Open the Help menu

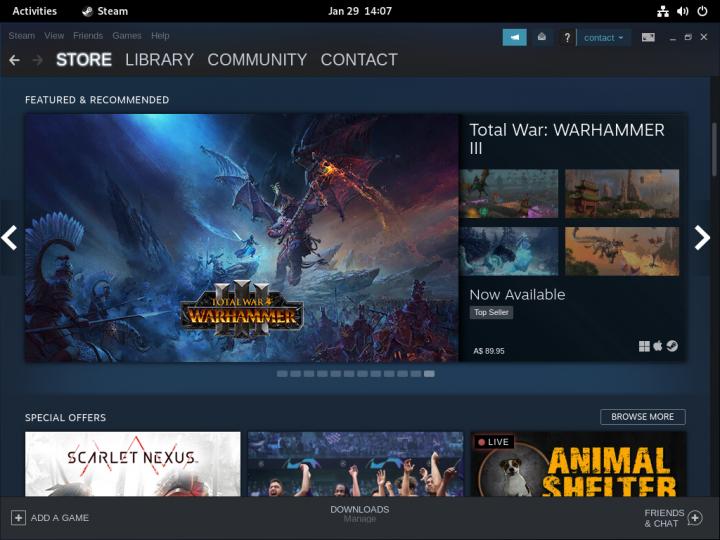click(160, 36)
